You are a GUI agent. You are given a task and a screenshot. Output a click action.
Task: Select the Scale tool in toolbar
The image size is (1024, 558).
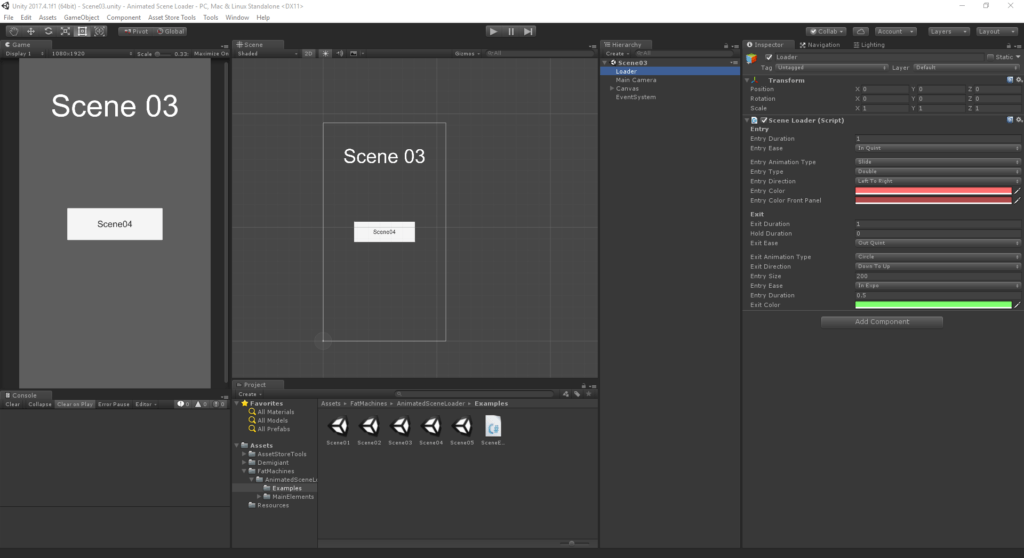pyautogui.click(x=65, y=31)
